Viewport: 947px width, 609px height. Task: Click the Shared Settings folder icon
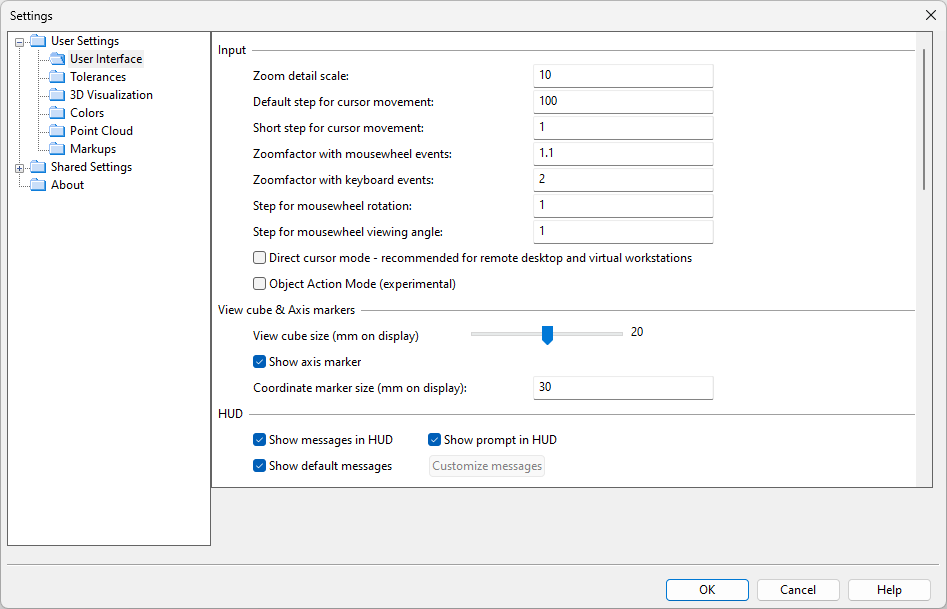(x=38, y=167)
